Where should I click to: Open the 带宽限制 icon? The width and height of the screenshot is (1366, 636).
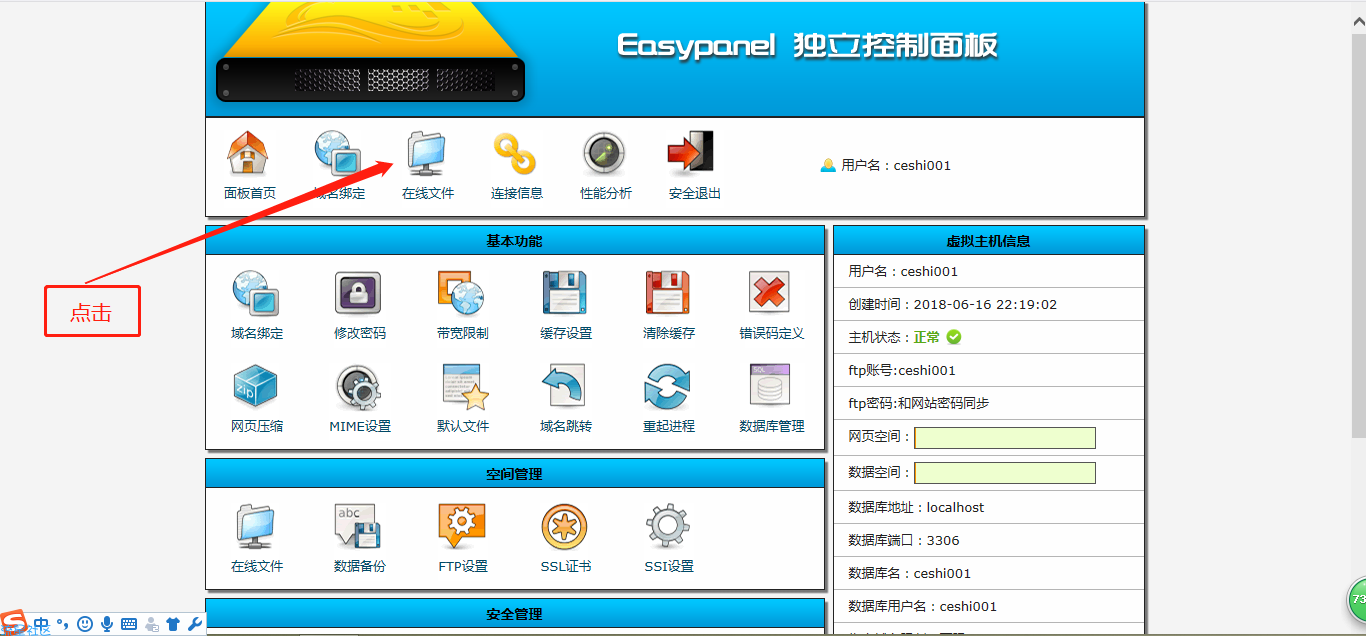point(462,294)
